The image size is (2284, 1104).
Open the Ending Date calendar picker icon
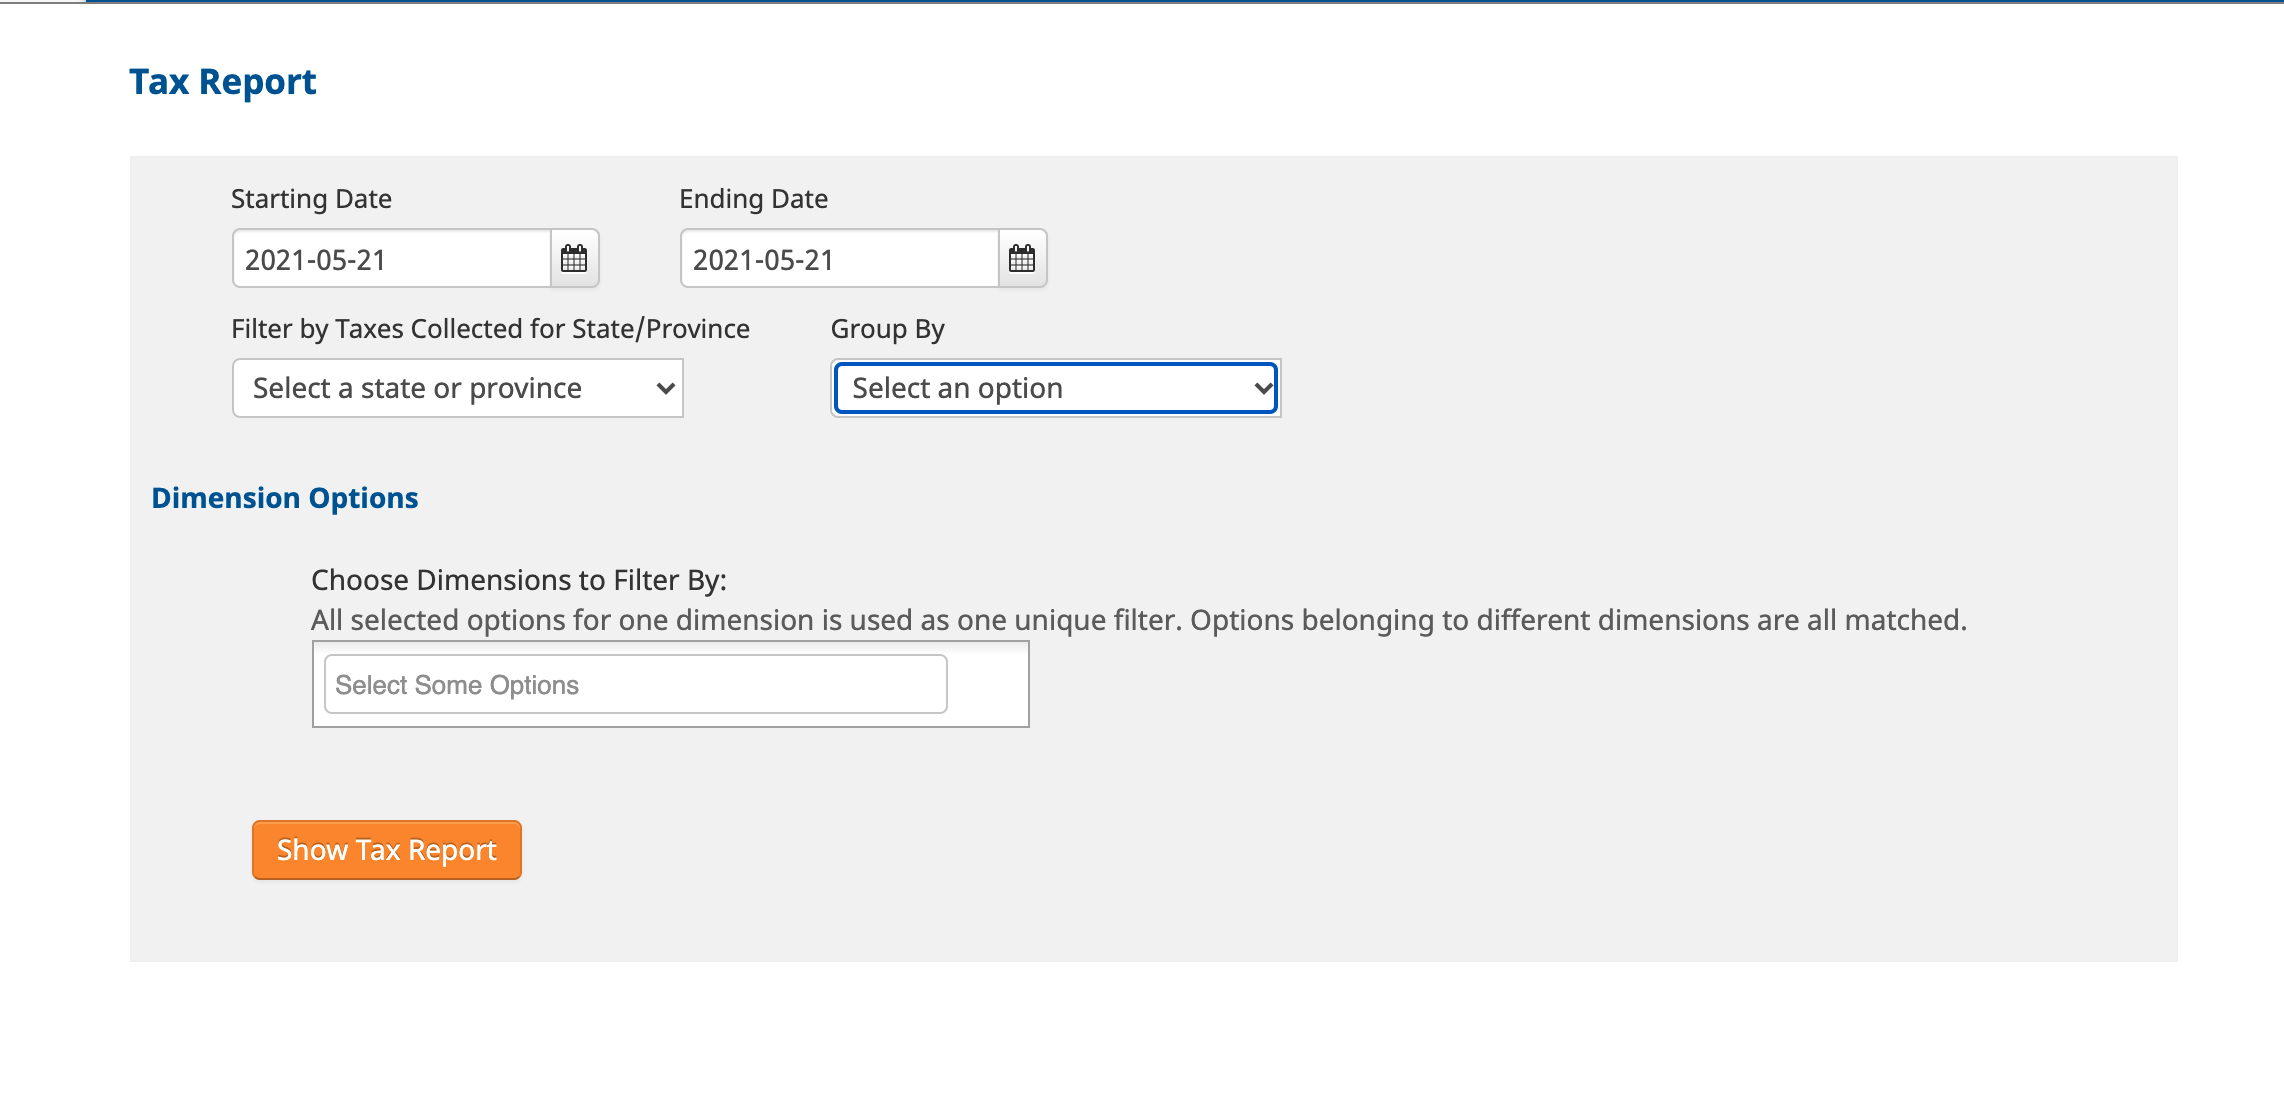1022,259
